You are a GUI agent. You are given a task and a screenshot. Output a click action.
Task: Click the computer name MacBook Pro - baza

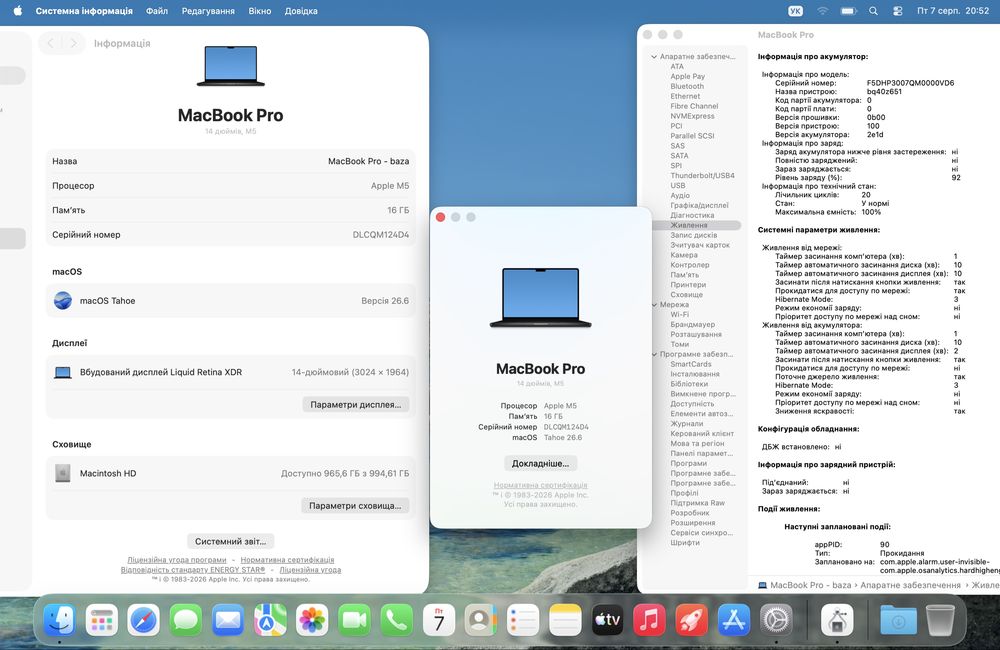point(368,161)
